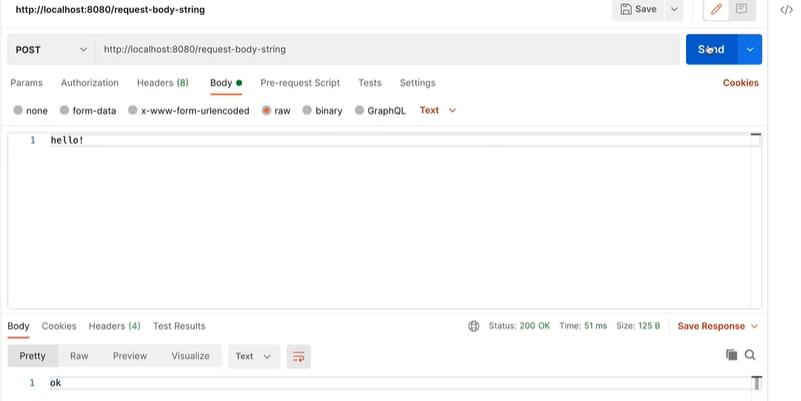This screenshot has height=401, width=801.
Task: Select the Preview response view
Action: 130,356
